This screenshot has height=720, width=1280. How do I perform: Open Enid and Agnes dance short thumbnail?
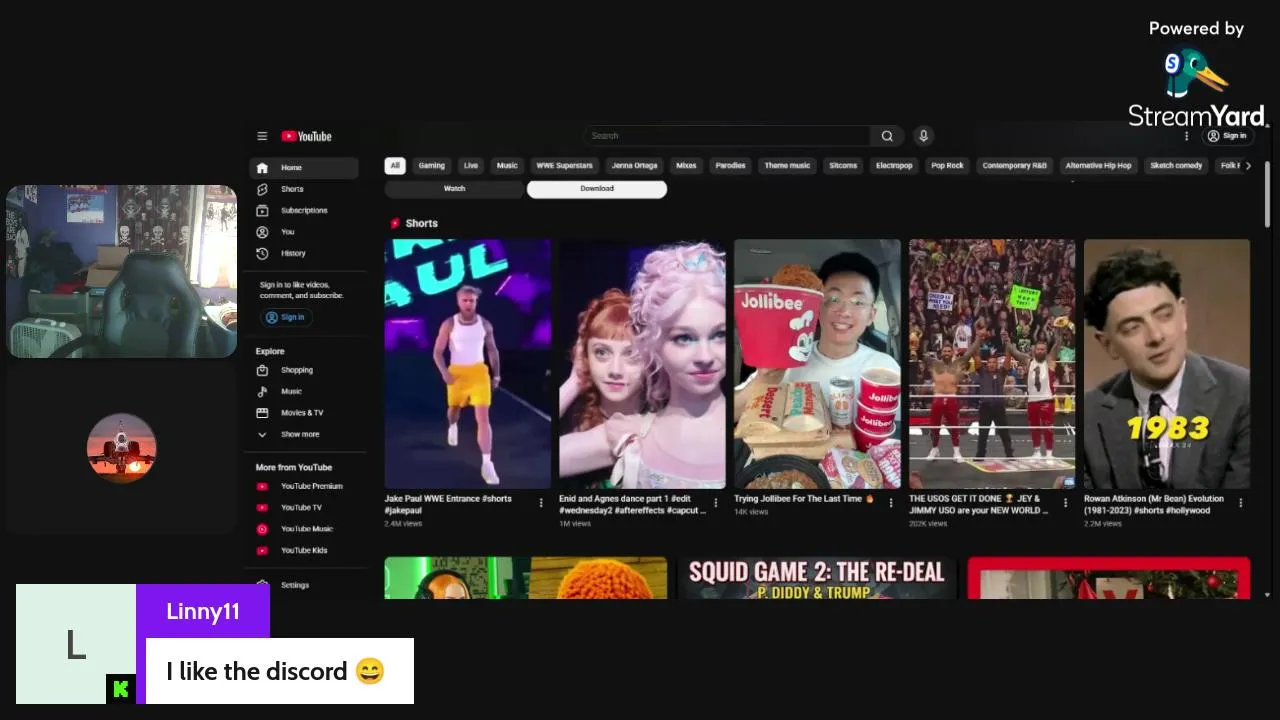[642, 363]
